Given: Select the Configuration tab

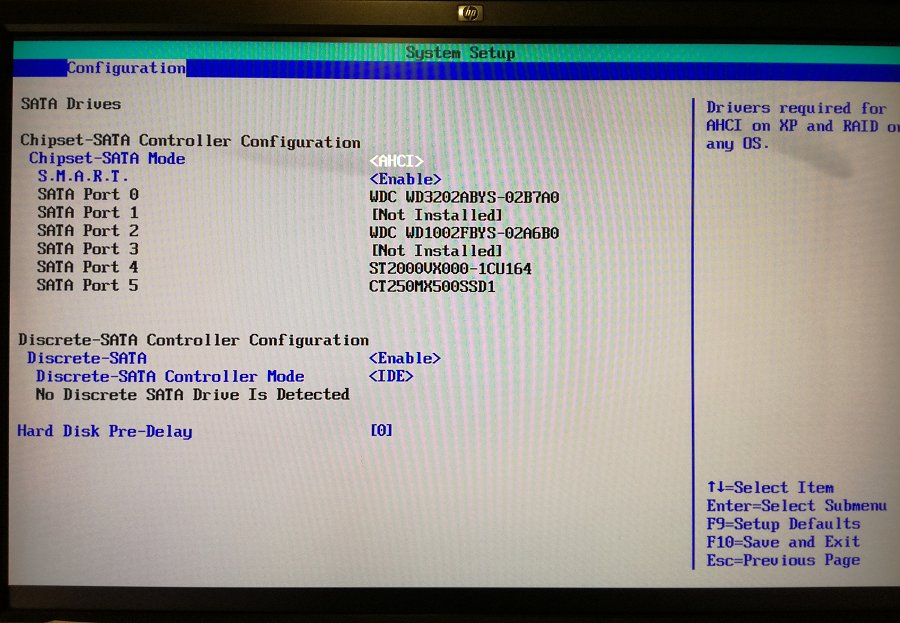Looking at the screenshot, I should tap(126, 68).
